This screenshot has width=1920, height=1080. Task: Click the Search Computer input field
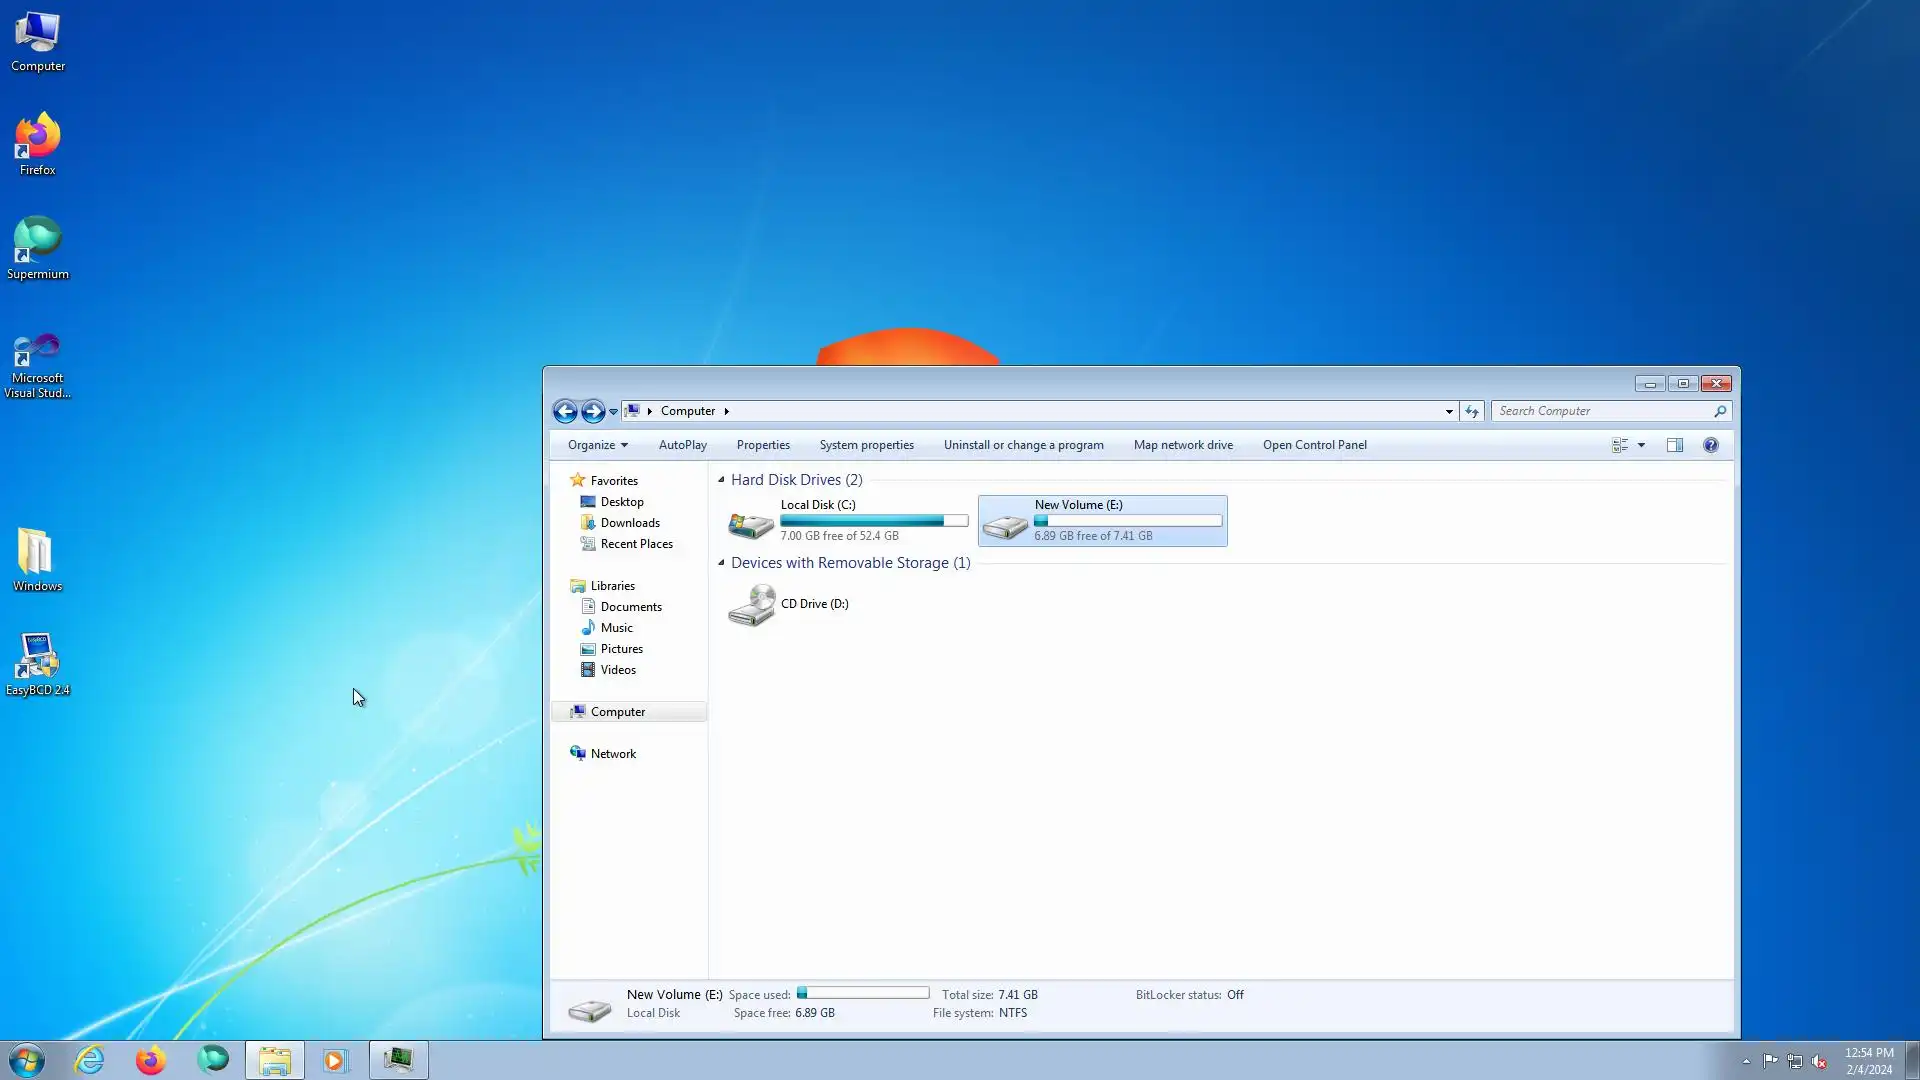tap(1600, 411)
